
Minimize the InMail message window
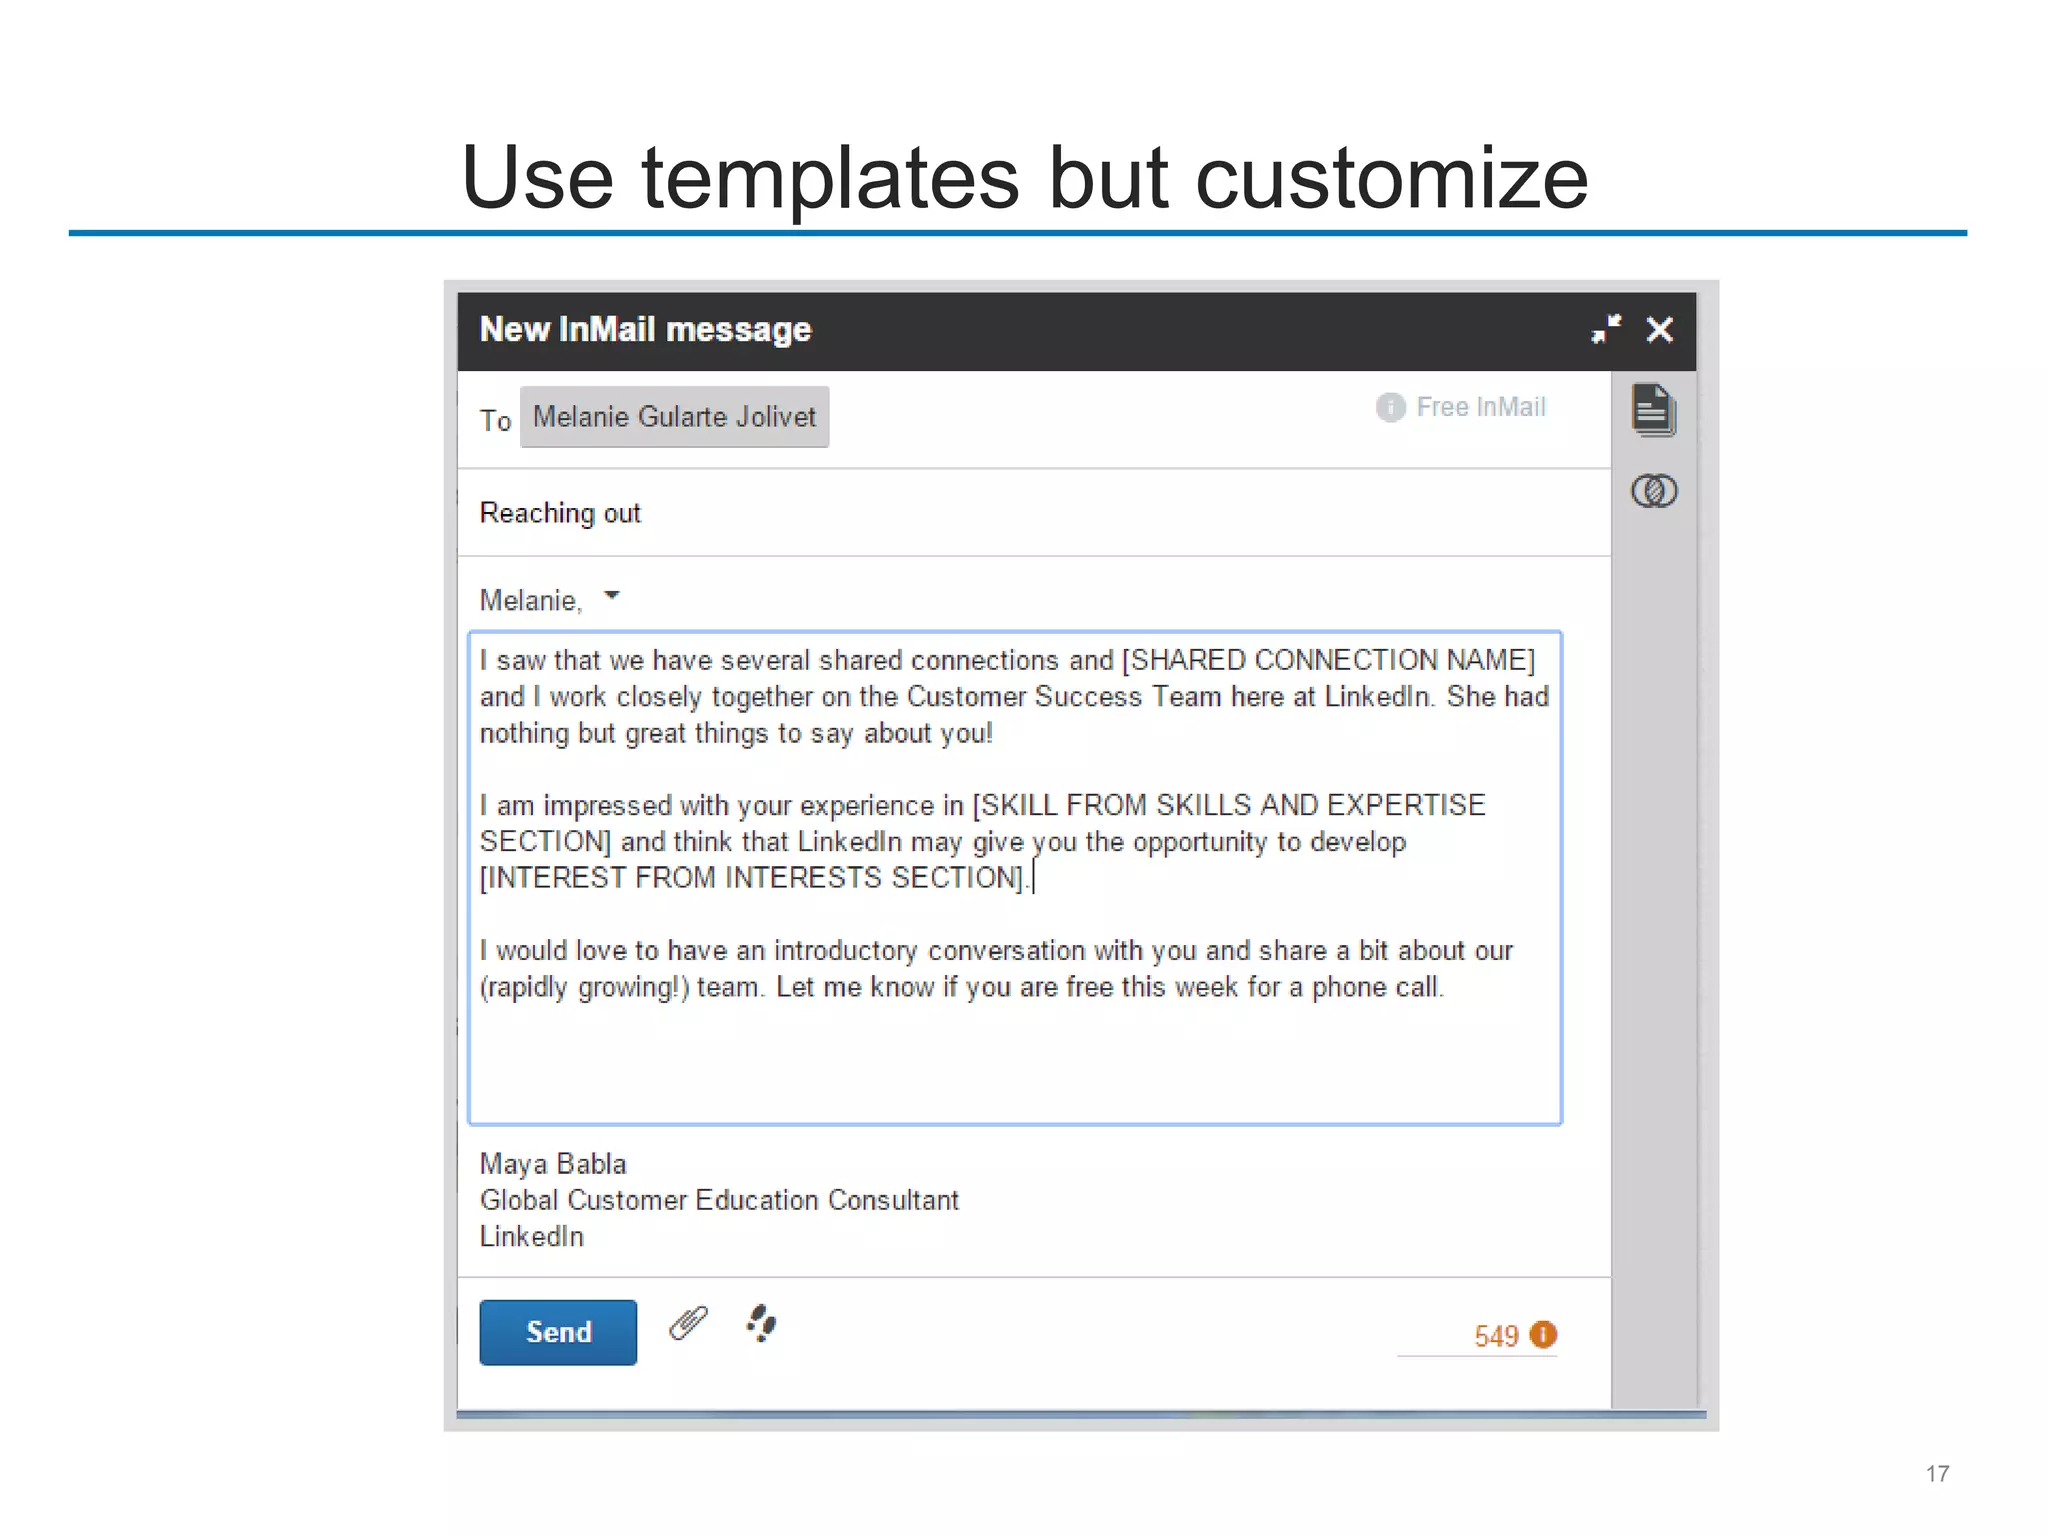pos(1606,329)
